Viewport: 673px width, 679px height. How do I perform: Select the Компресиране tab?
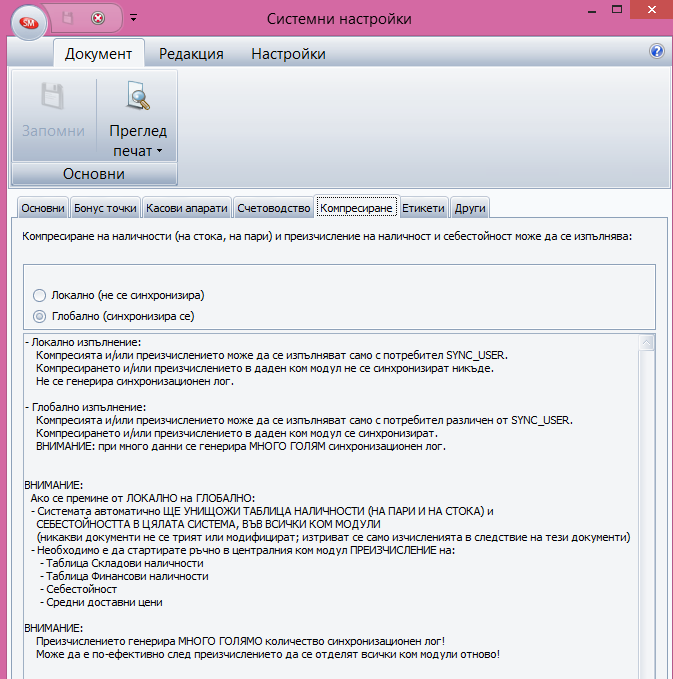pyautogui.click(x=356, y=208)
